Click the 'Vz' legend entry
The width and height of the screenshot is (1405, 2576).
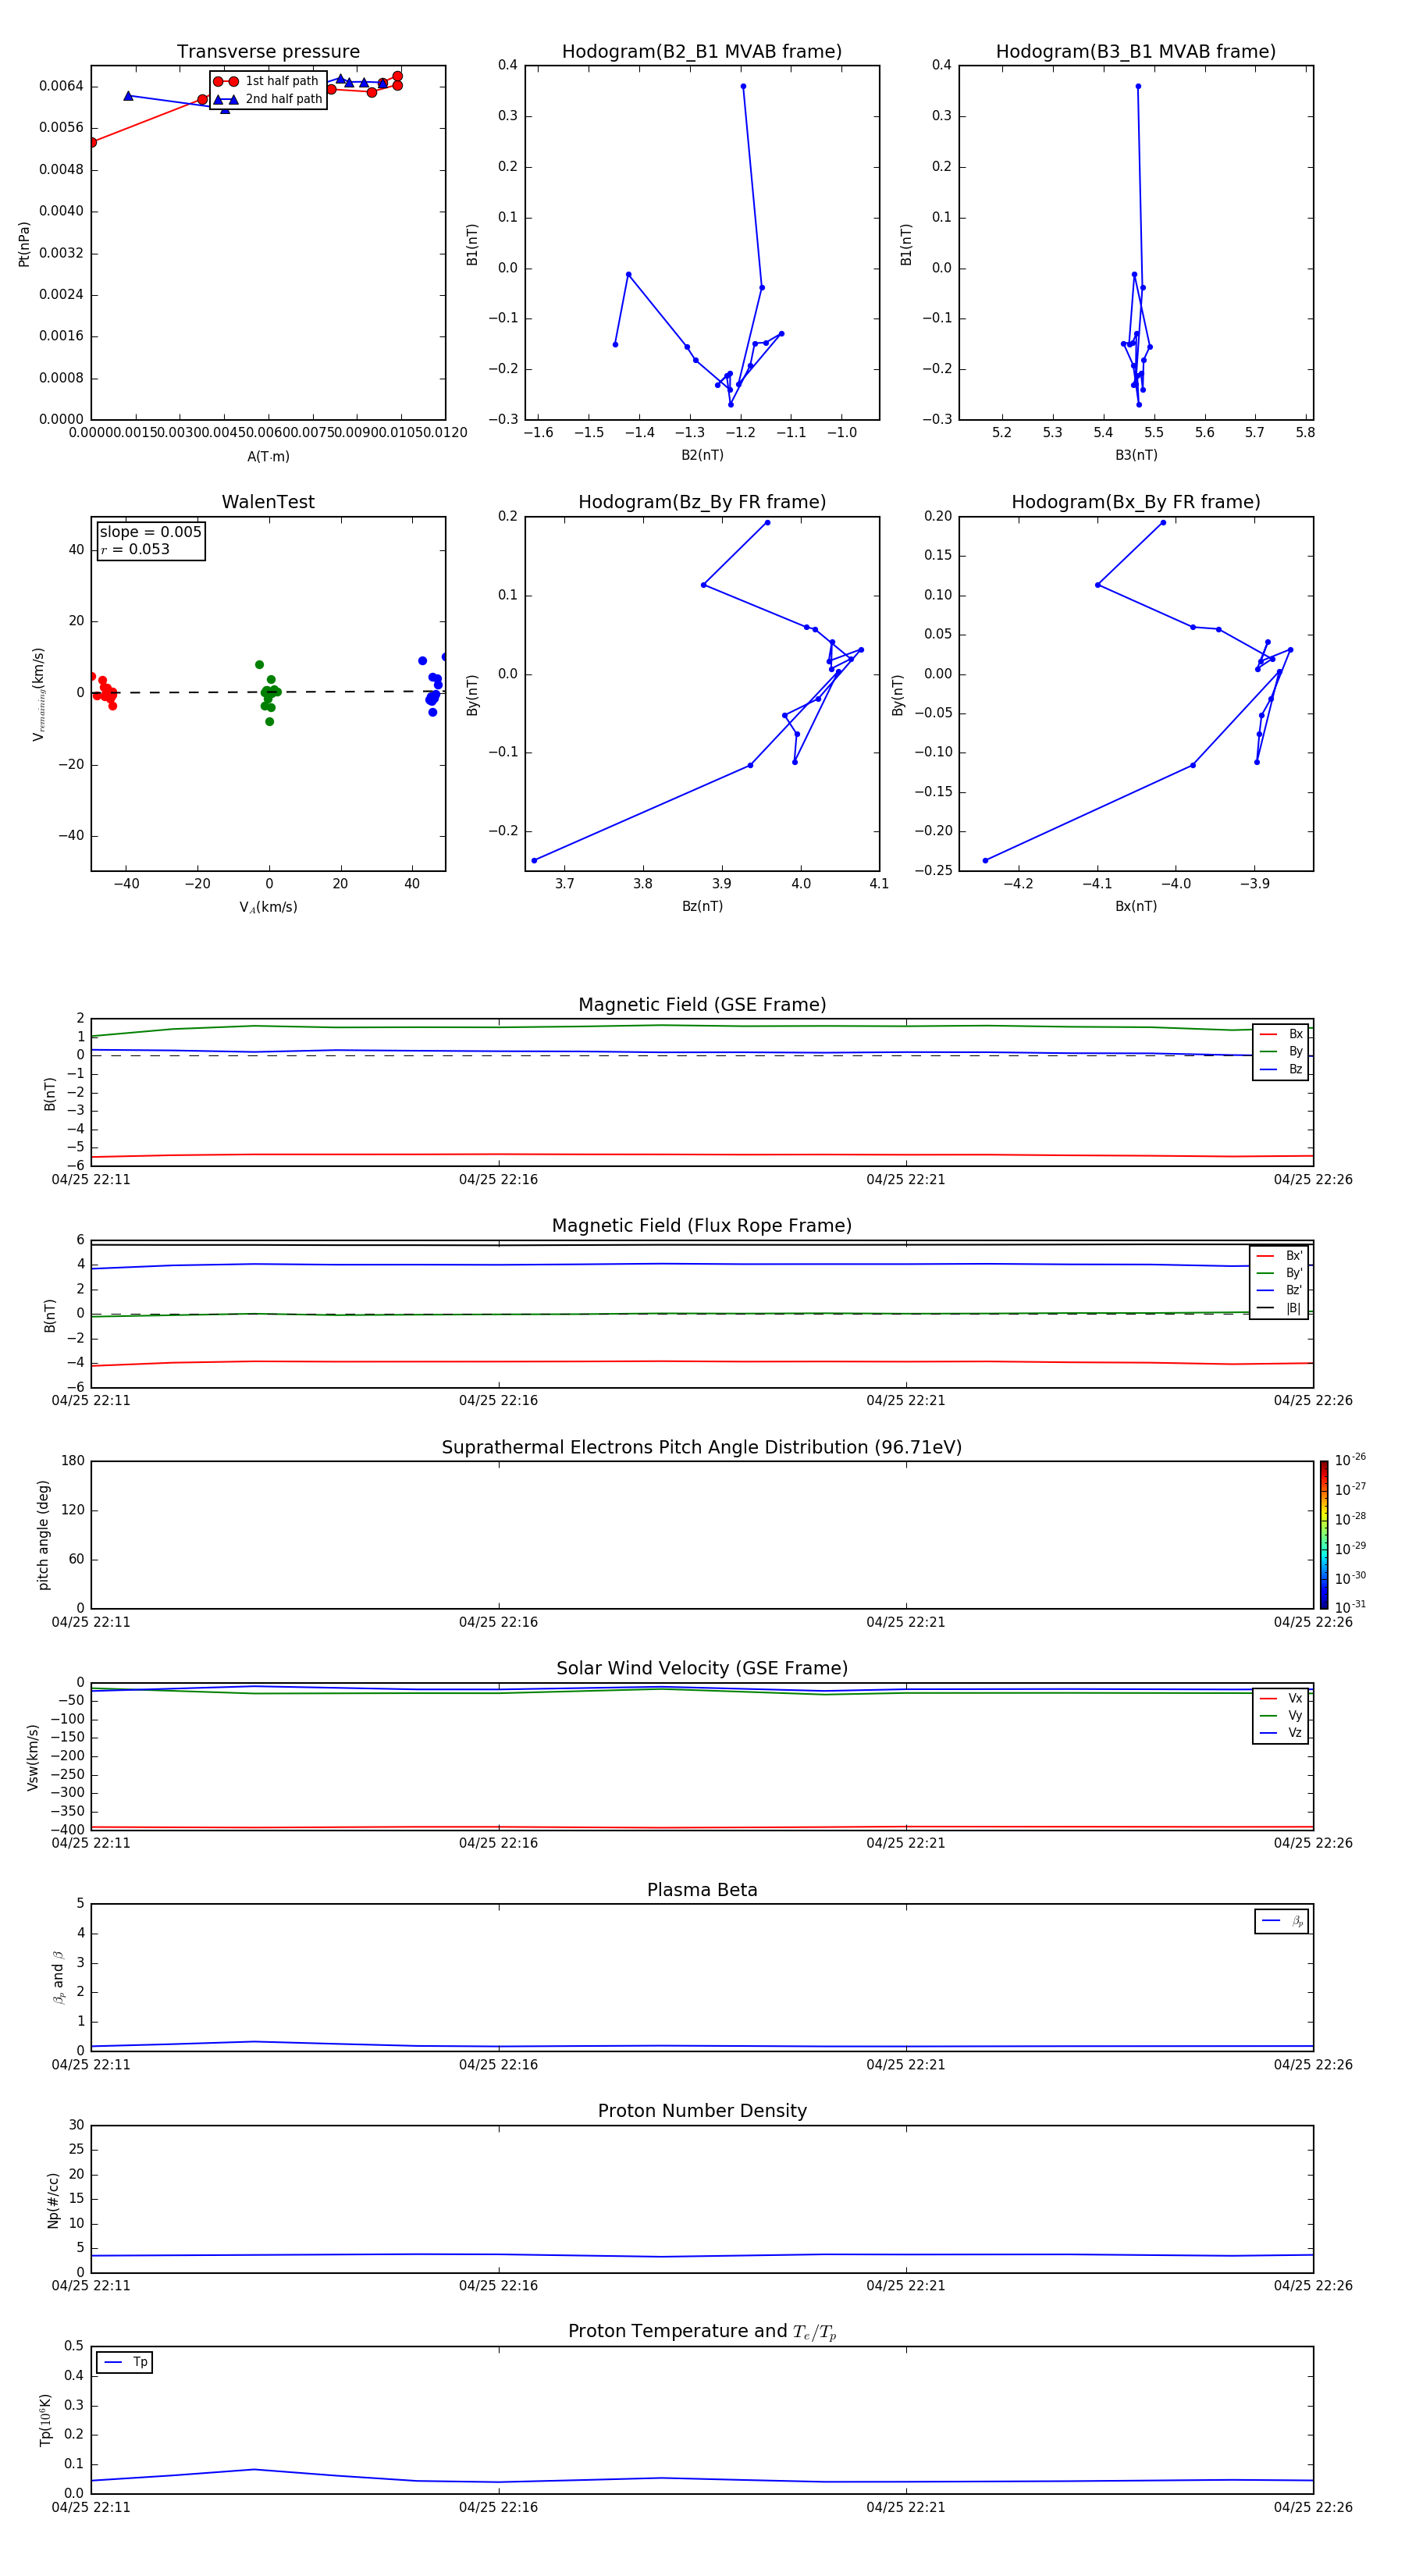click(x=1281, y=1732)
